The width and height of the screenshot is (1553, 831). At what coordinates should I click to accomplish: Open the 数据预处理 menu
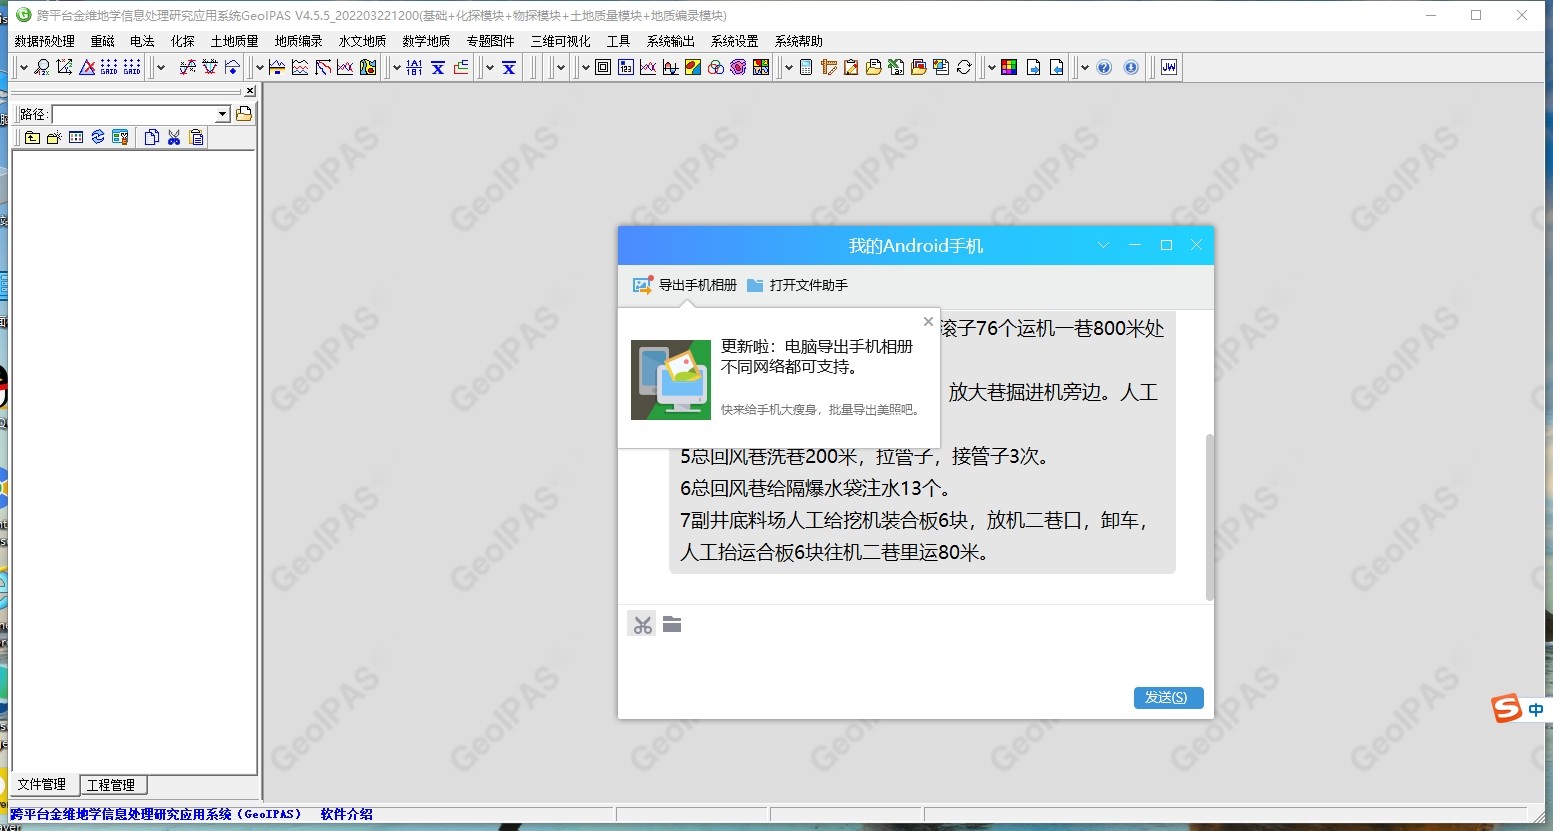click(45, 41)
